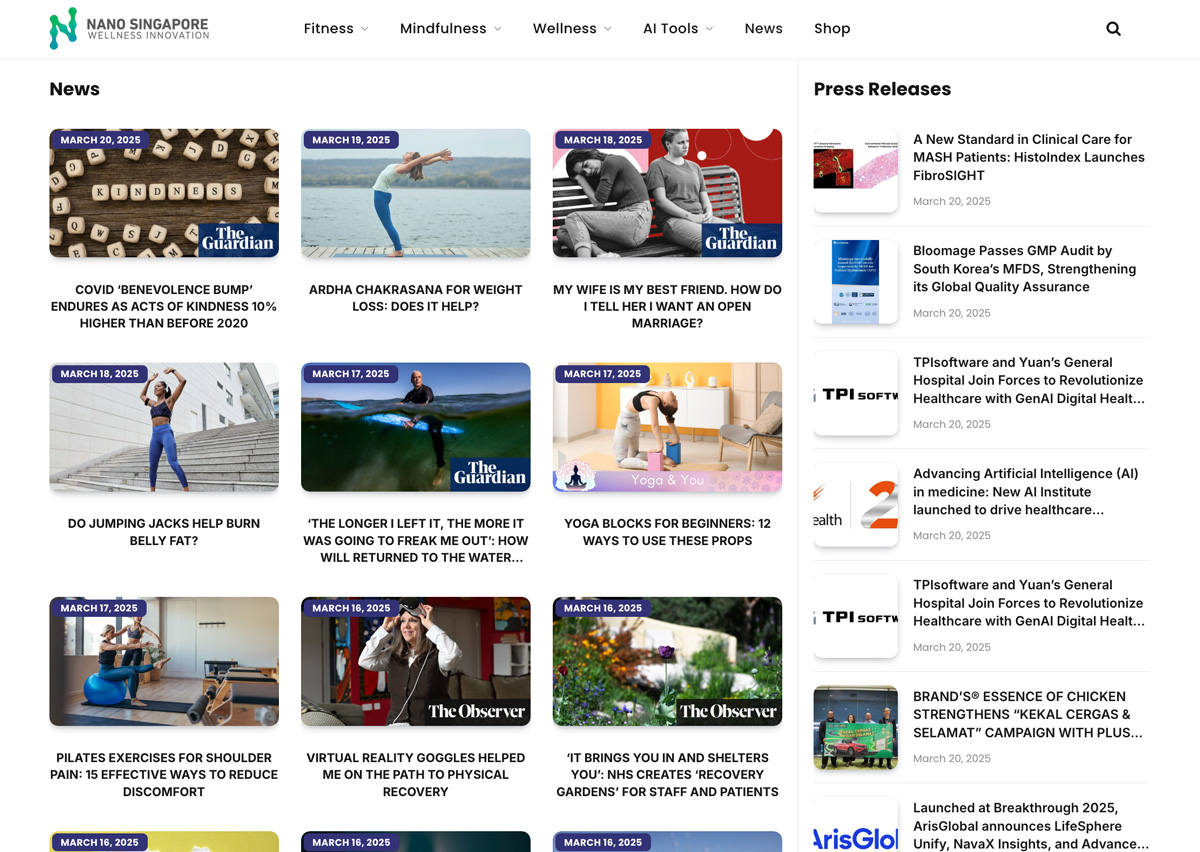
Task: Read 'Ardha Chakrasana for Weight Loss' headline
Action: (x=416, y=298)
